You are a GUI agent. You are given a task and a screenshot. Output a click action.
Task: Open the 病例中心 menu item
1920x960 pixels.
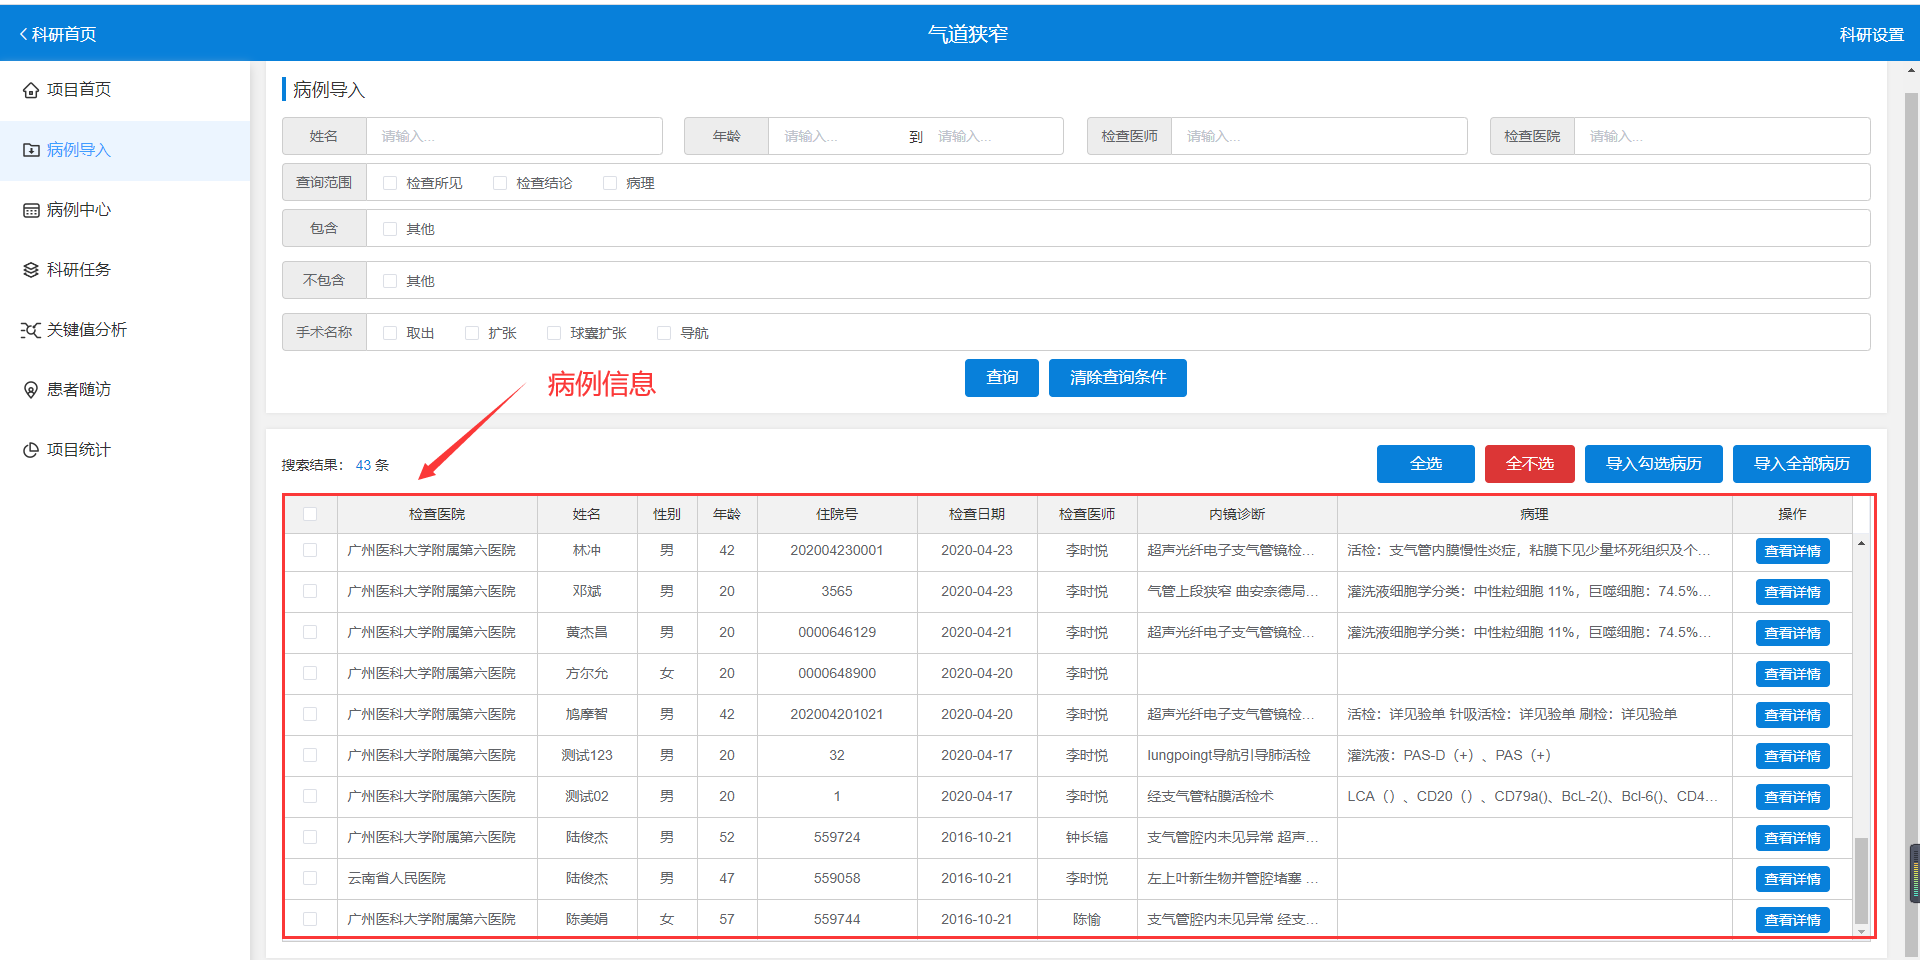tap(79, 210)
